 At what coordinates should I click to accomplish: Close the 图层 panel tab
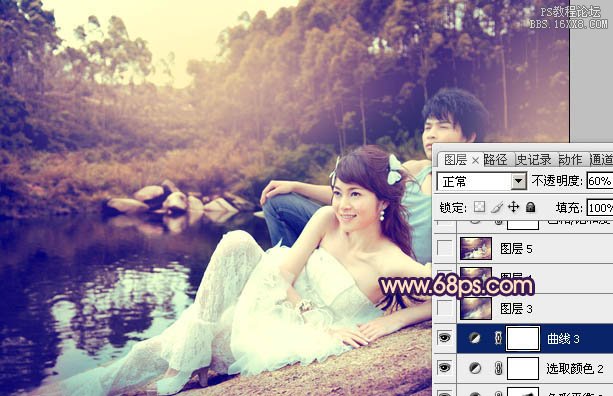pyautogui.click(x=475, y=160)
